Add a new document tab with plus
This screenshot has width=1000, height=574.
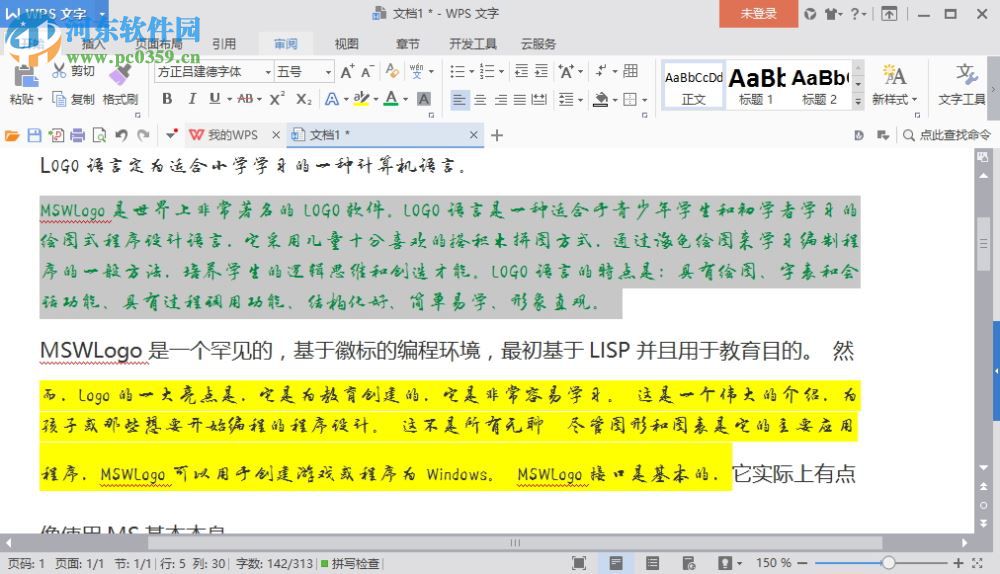point(497,135)
